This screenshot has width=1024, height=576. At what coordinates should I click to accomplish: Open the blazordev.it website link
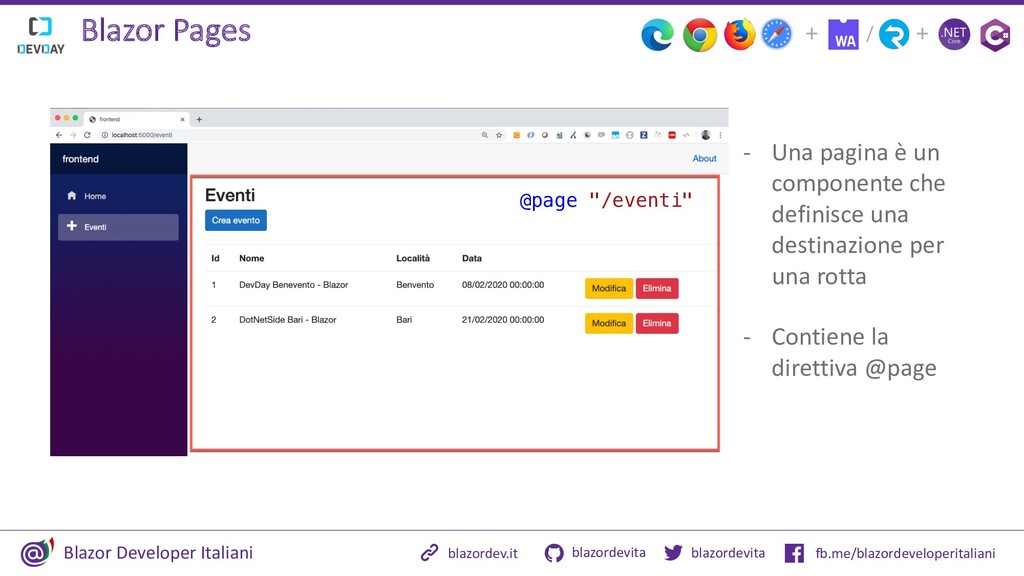[483, 553]
